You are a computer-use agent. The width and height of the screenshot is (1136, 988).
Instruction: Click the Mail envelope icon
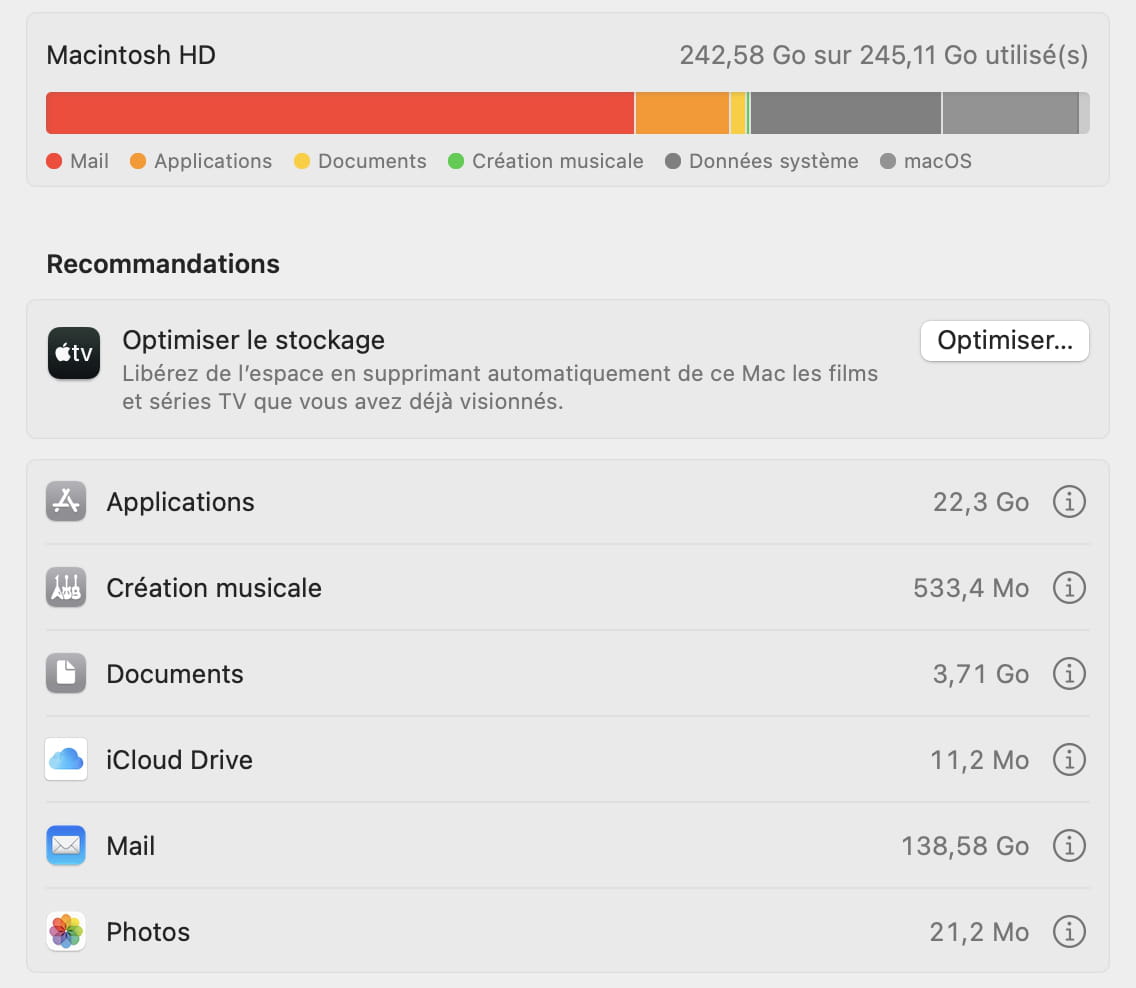pyautogui.click(x=66, y=846)
